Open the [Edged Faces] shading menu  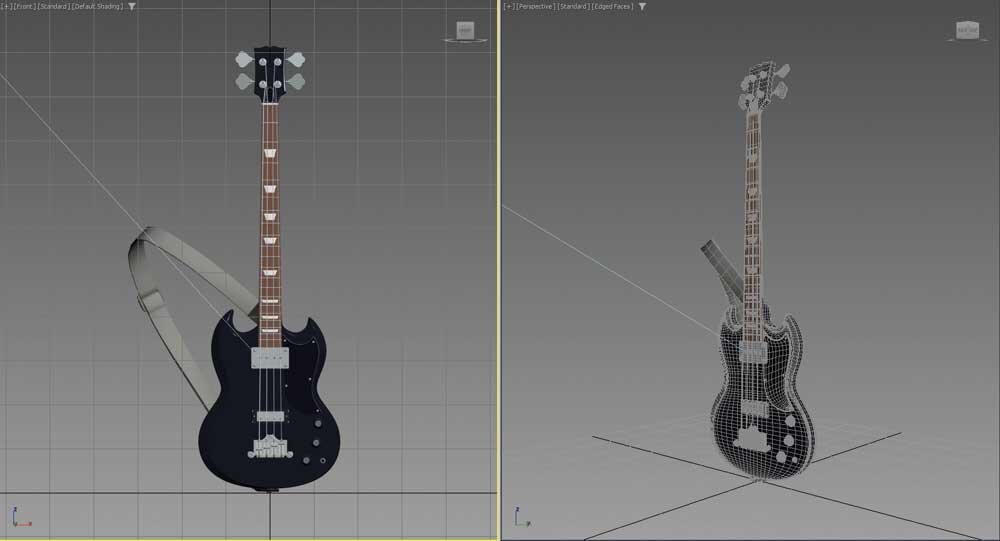[612, 6]
